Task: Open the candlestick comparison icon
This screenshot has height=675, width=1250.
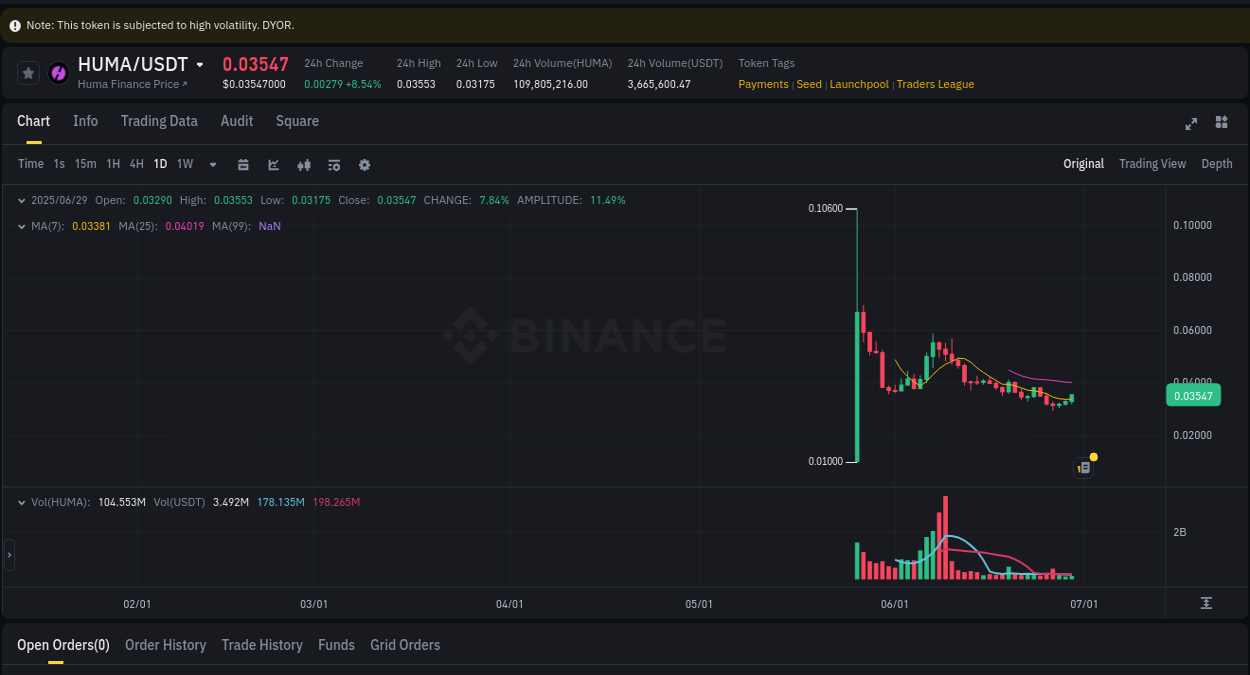Action: (x=303, y=164)
